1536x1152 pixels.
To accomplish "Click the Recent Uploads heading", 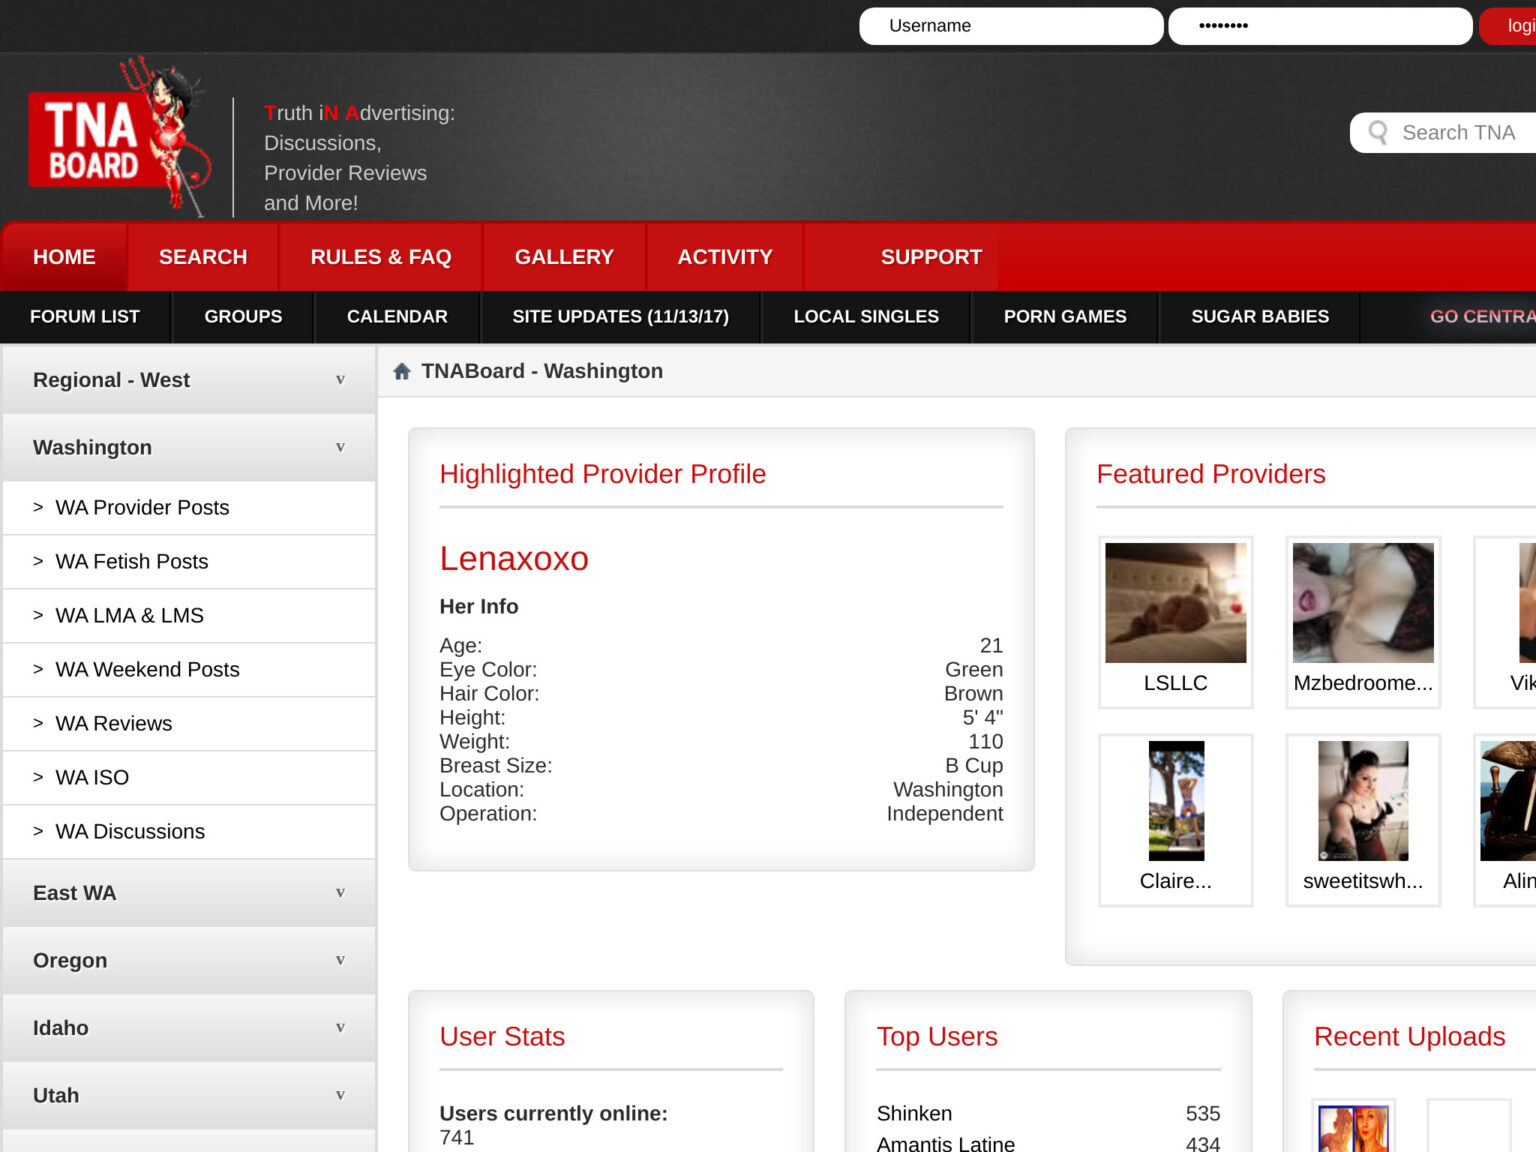I will (x=1409, y=1037).
